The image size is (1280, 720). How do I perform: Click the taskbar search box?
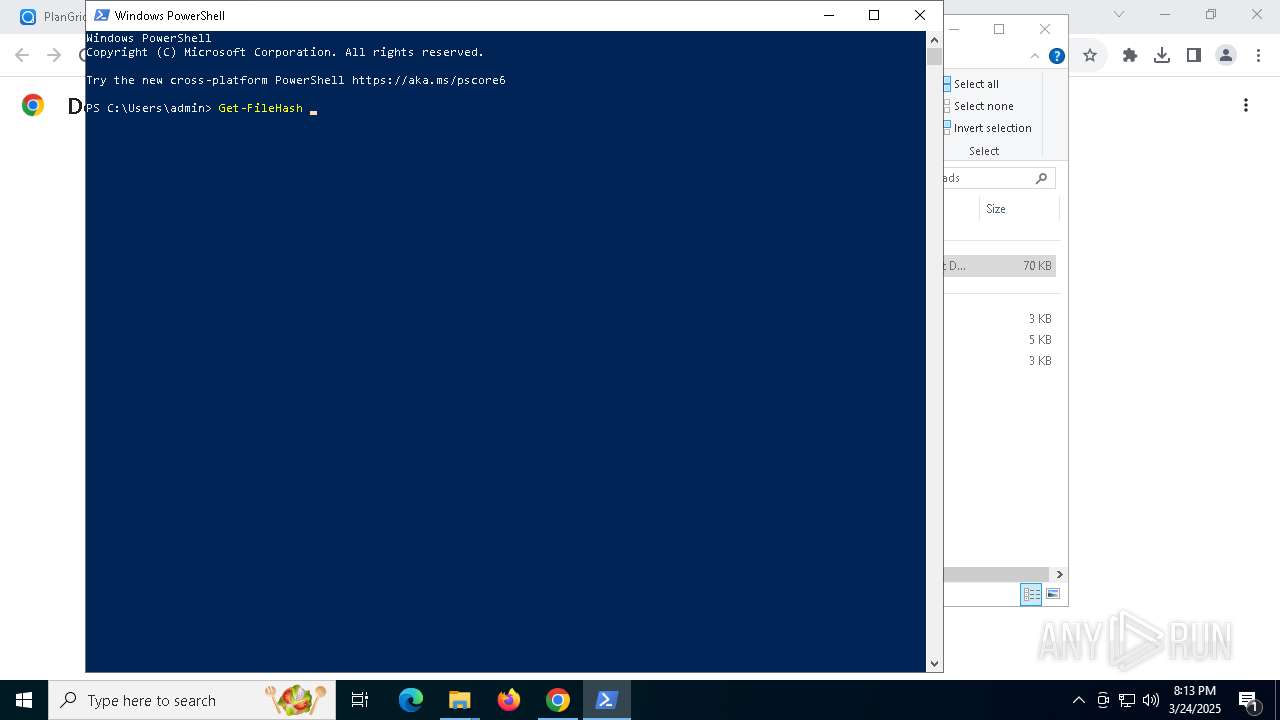click(x=192, y=700)
